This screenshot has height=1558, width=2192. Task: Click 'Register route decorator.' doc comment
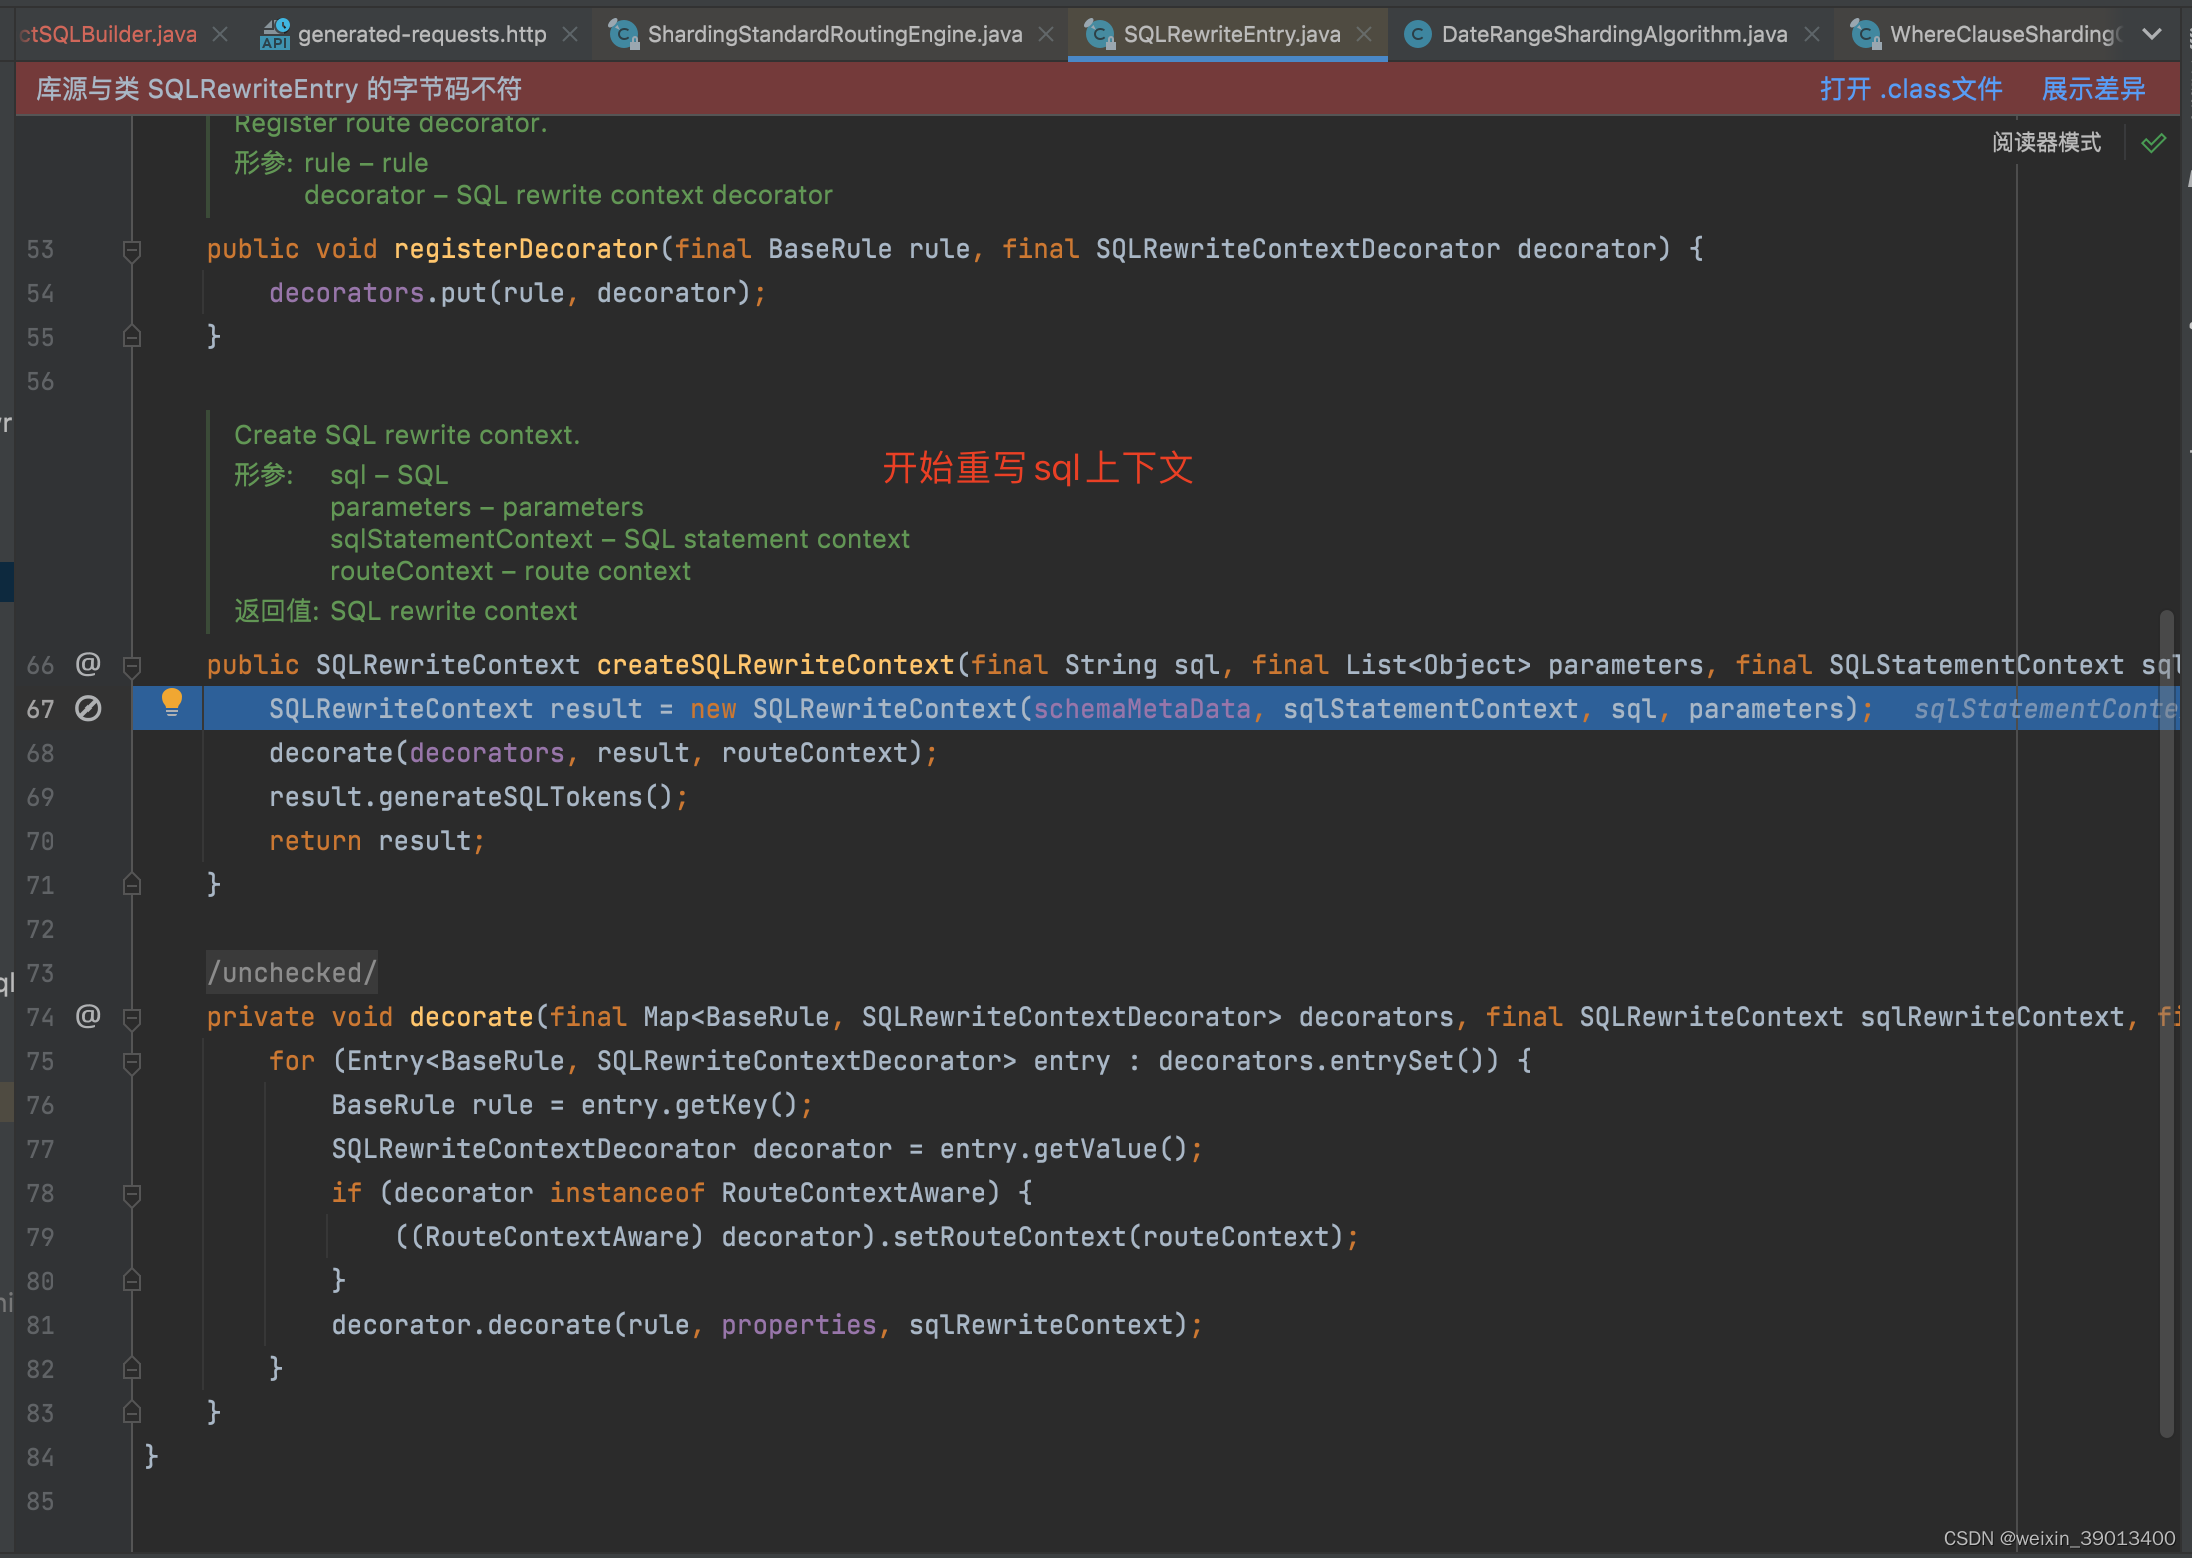click(391, 123)
